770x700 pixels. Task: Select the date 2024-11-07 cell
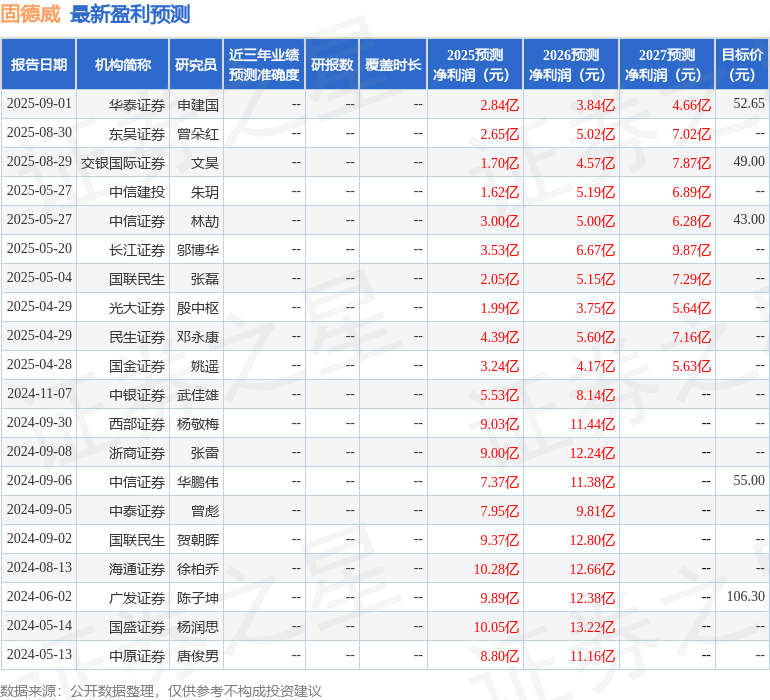[39, 394]
